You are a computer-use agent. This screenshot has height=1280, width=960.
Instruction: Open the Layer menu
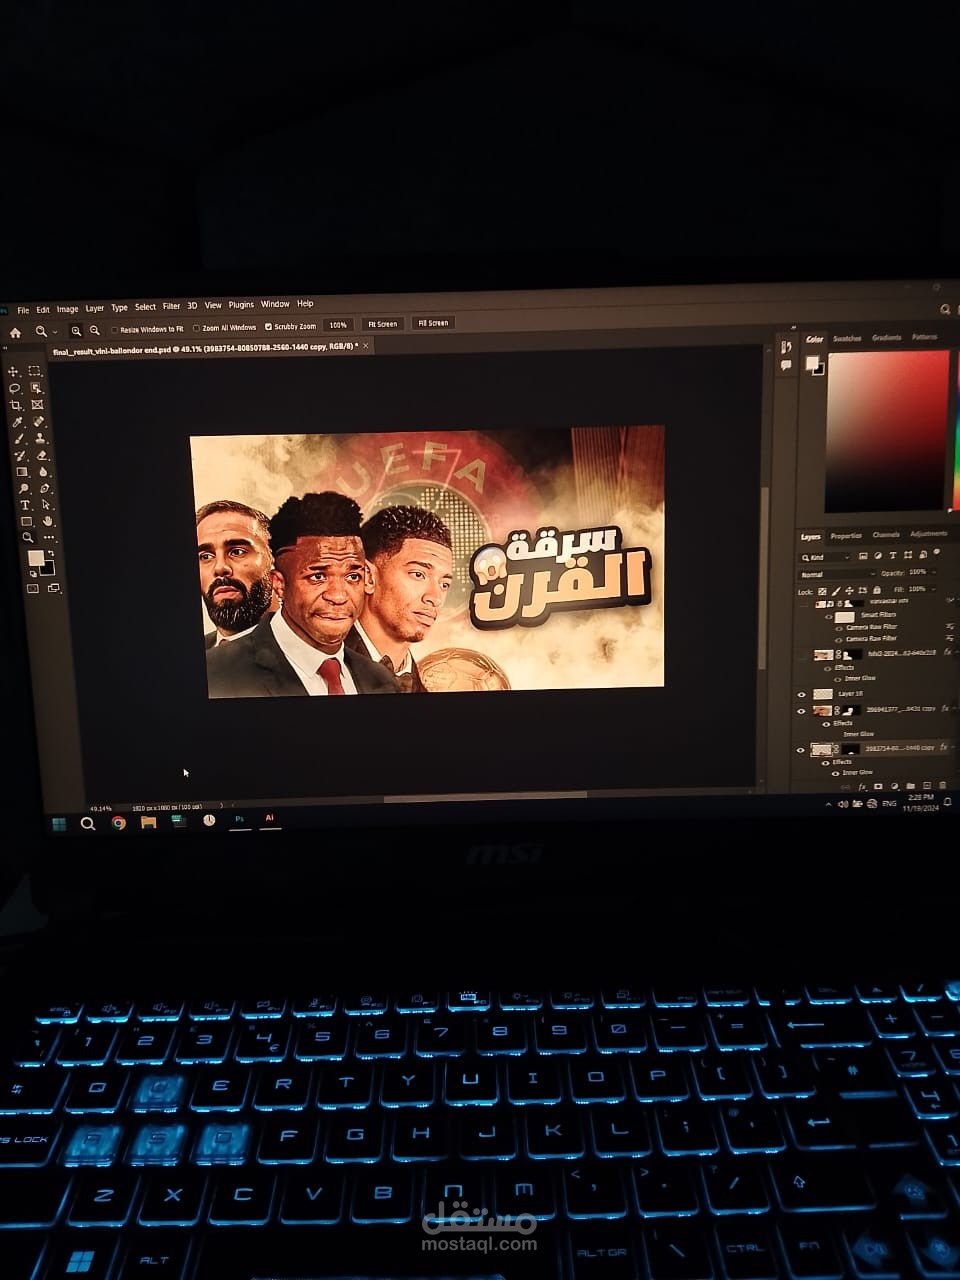click(x=95, y=308)
